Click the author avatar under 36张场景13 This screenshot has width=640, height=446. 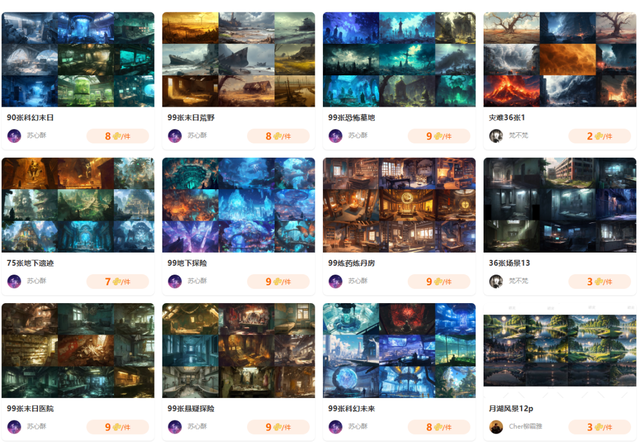pyautogui.click(x=496, y=281)
